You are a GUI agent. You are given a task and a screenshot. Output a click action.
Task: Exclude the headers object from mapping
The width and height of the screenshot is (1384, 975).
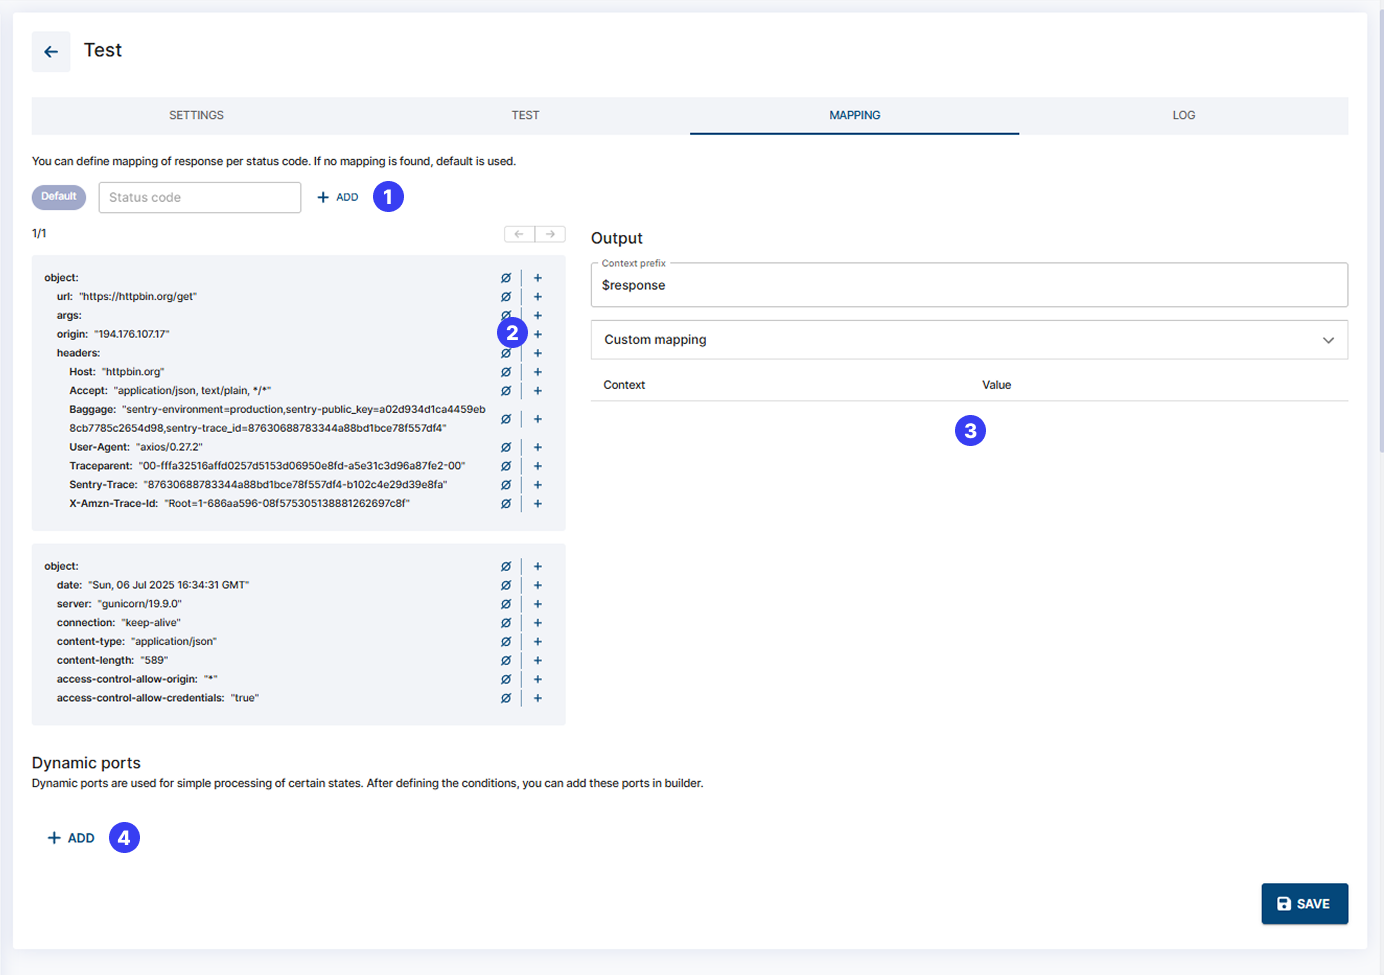(506, 353)
